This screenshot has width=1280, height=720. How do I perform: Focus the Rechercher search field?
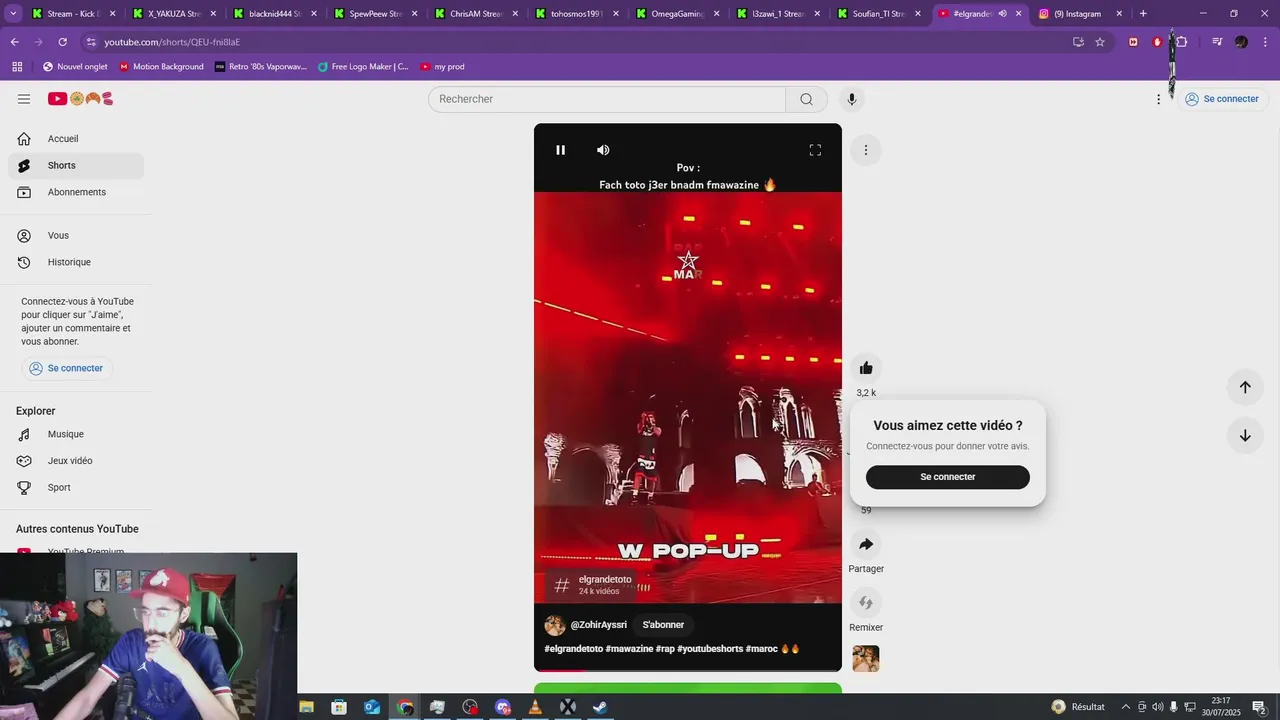pos(607,99)
